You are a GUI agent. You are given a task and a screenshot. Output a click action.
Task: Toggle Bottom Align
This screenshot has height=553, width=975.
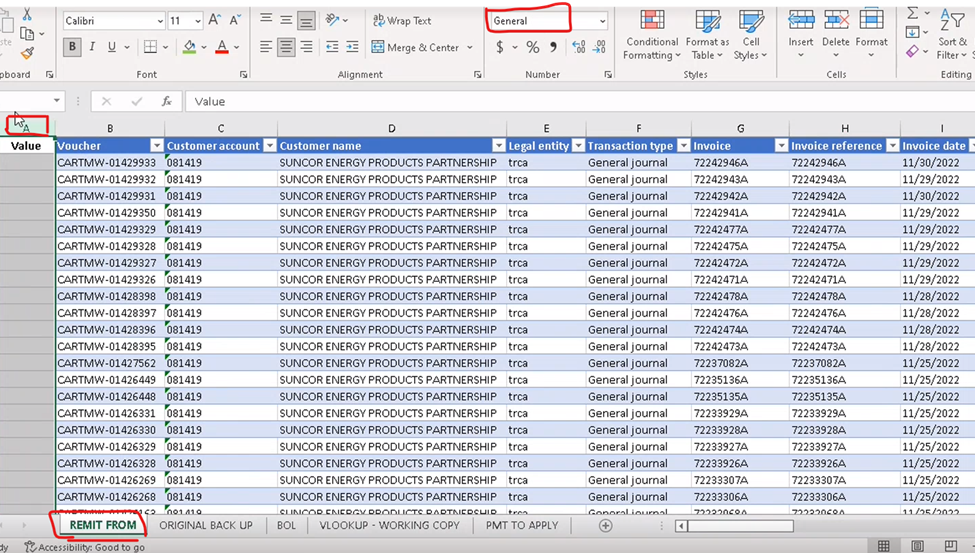[x=306, y=21]
